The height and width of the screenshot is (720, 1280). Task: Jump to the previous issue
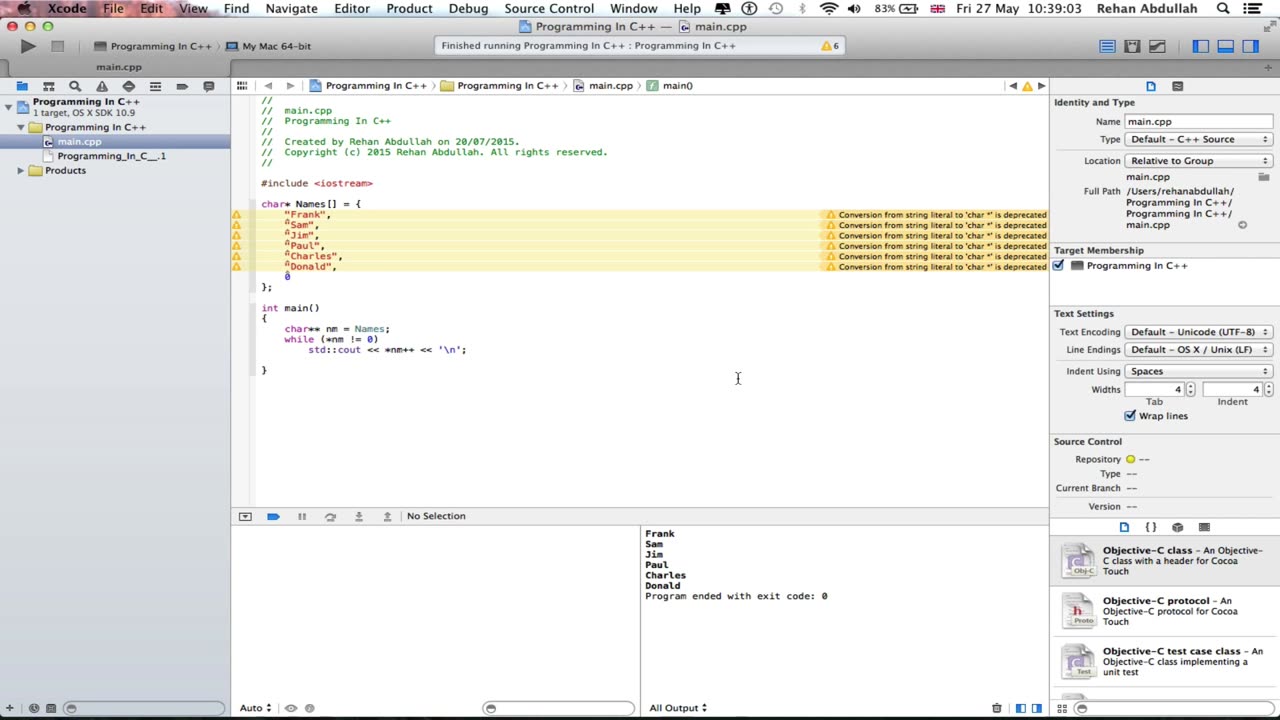pos(1013,86)
